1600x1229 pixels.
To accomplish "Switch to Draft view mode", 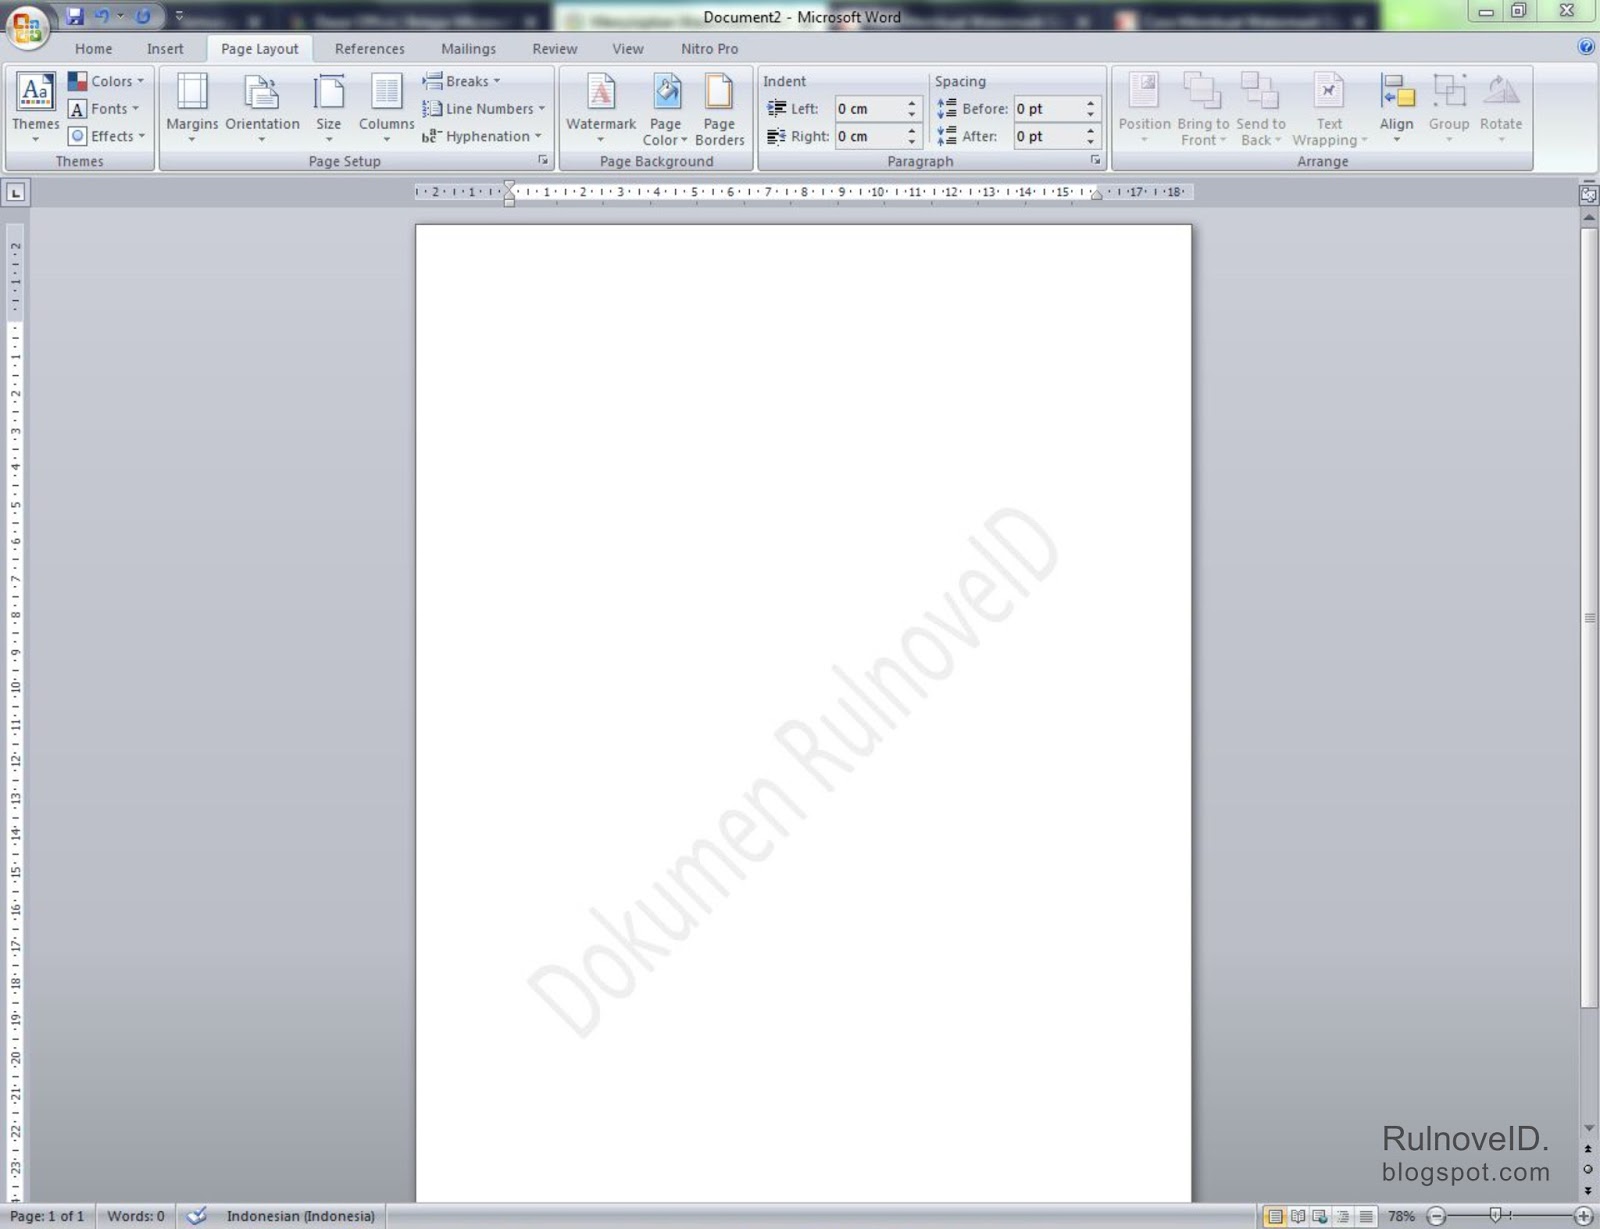I will [x=1366, y=1216].
